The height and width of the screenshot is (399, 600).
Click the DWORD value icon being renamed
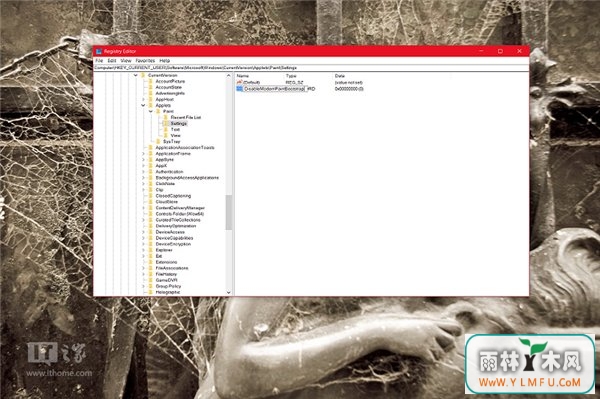(x=240, y=88)
